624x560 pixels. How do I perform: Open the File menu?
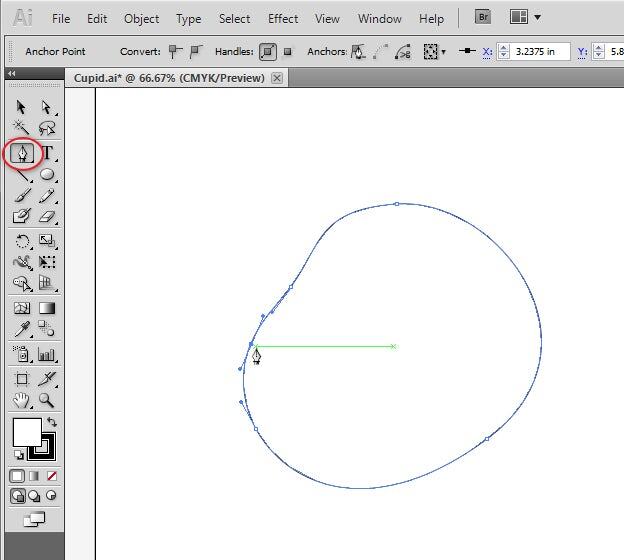pyautogui.click(x=61, y=19)
